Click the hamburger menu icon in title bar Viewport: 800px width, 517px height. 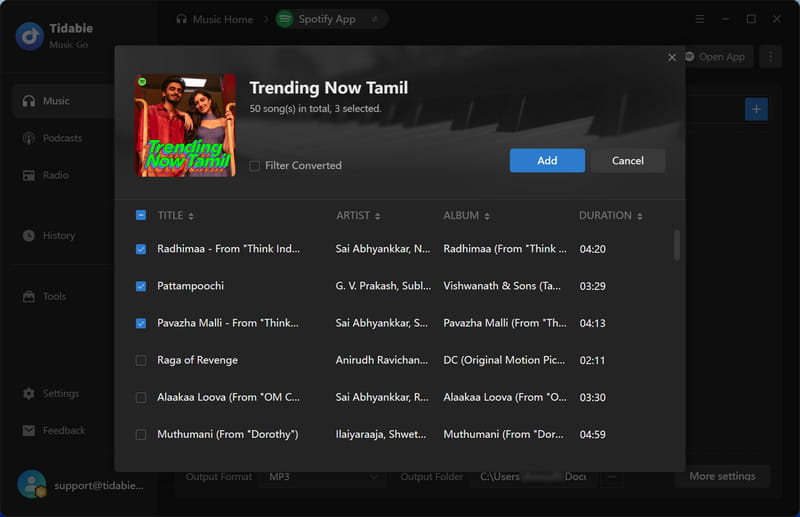click(700, 19)
